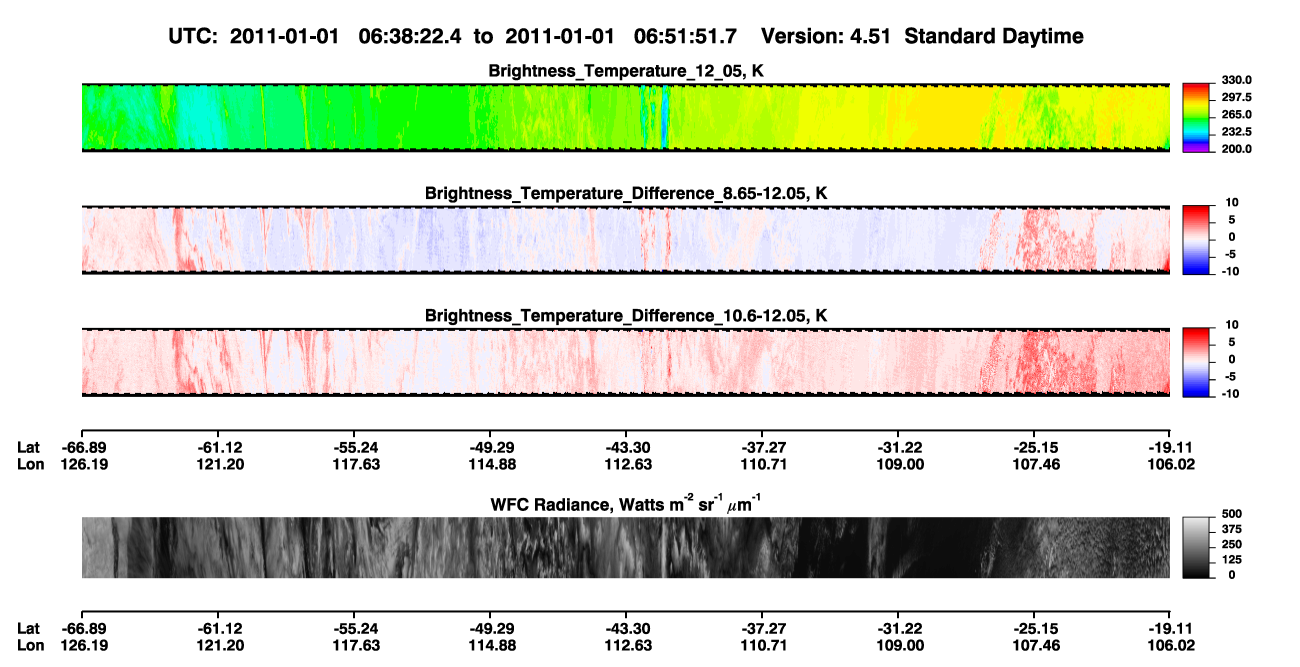Click longitude 121.20 on the bottommost axis
The height and width of the screenshot is (667, 1300).
point(220,645)
